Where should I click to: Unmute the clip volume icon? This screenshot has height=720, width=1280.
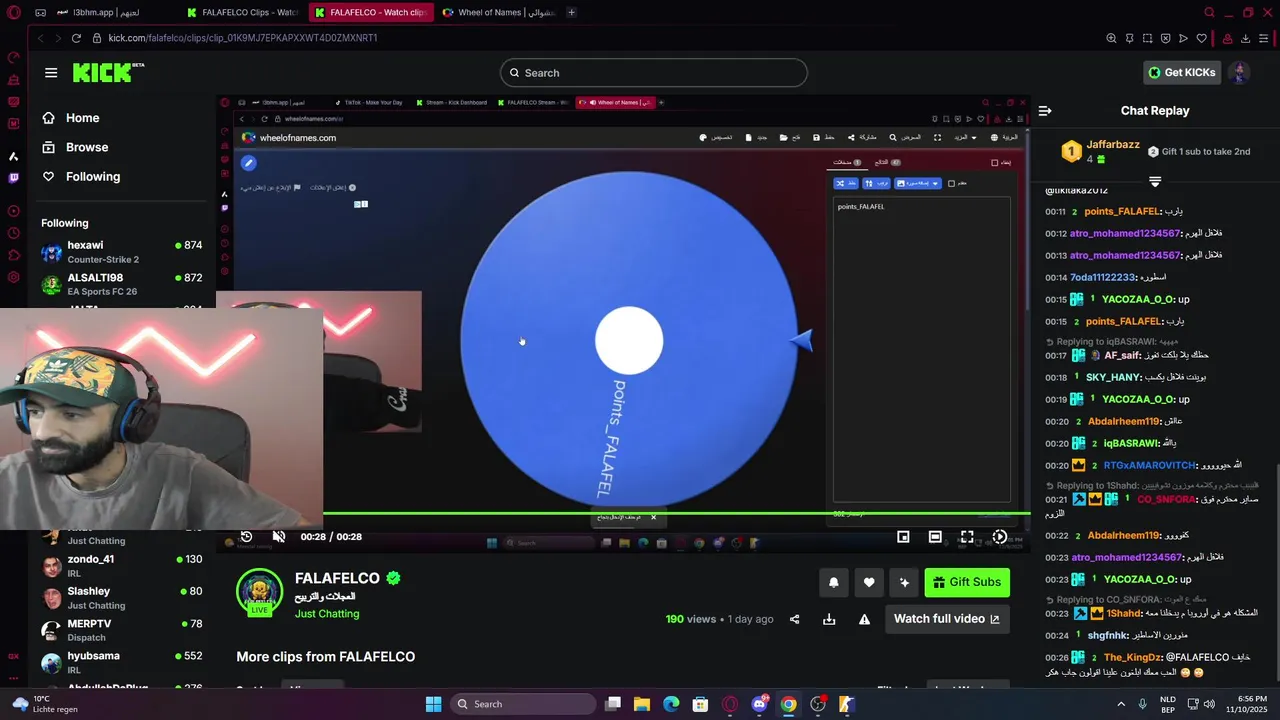coord(279,537)
